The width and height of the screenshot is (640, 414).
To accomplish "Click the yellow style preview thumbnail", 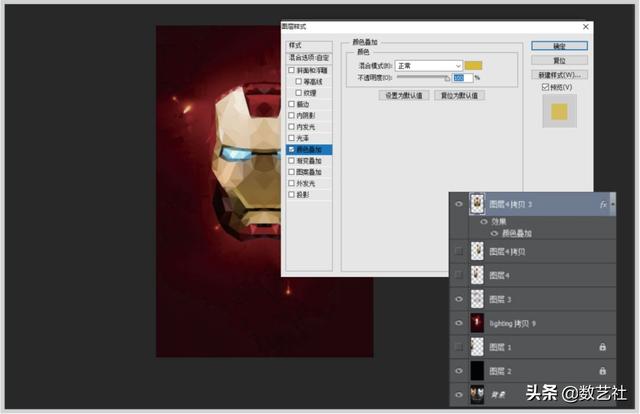I will [x=559, y=111].
